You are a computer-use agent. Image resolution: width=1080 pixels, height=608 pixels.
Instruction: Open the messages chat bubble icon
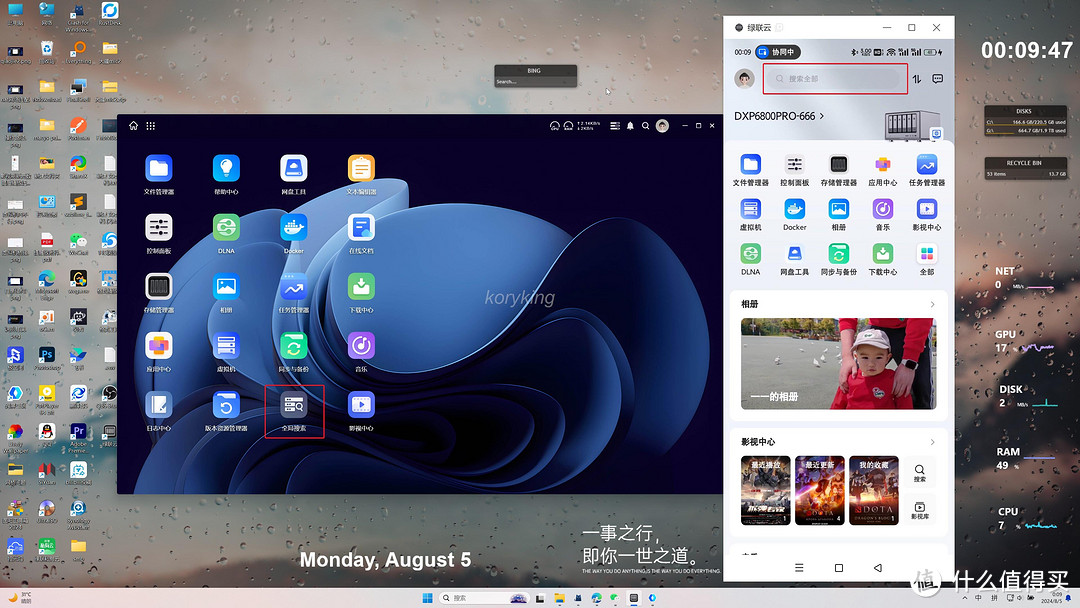(938, 79)
